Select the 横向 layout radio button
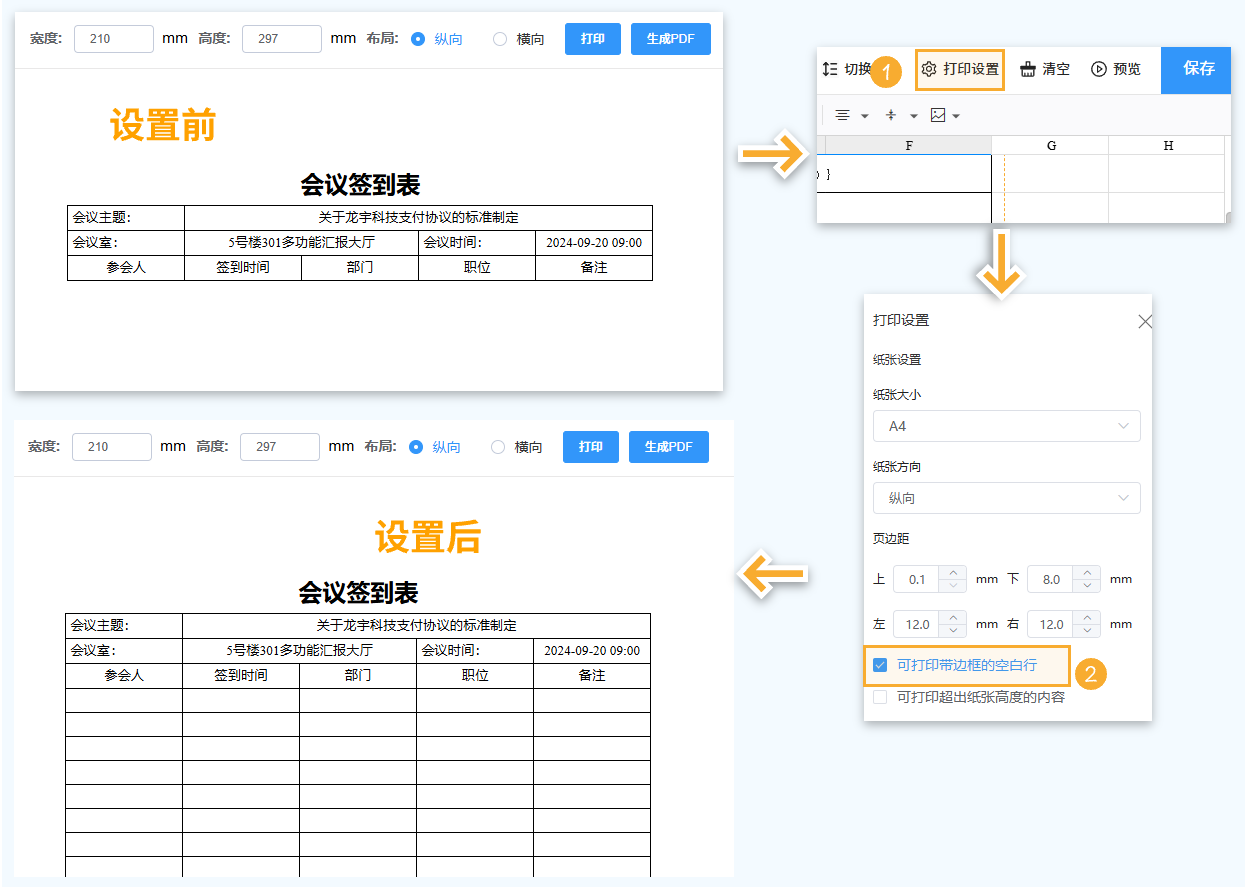 pyautogui.click(x=499, y=38)
